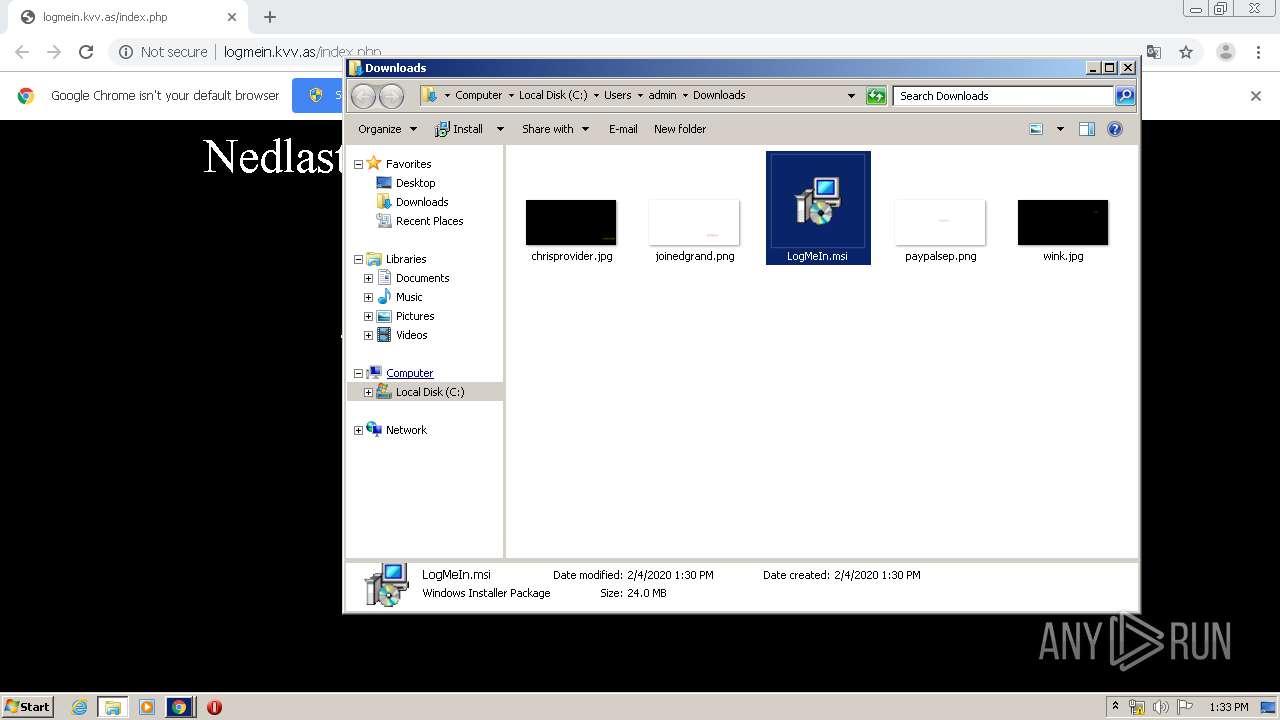Image resolution: width=1280 pixels, height=720 pixels.
Task: Show hidden tray icons arrow
Action: point(1115,707)
